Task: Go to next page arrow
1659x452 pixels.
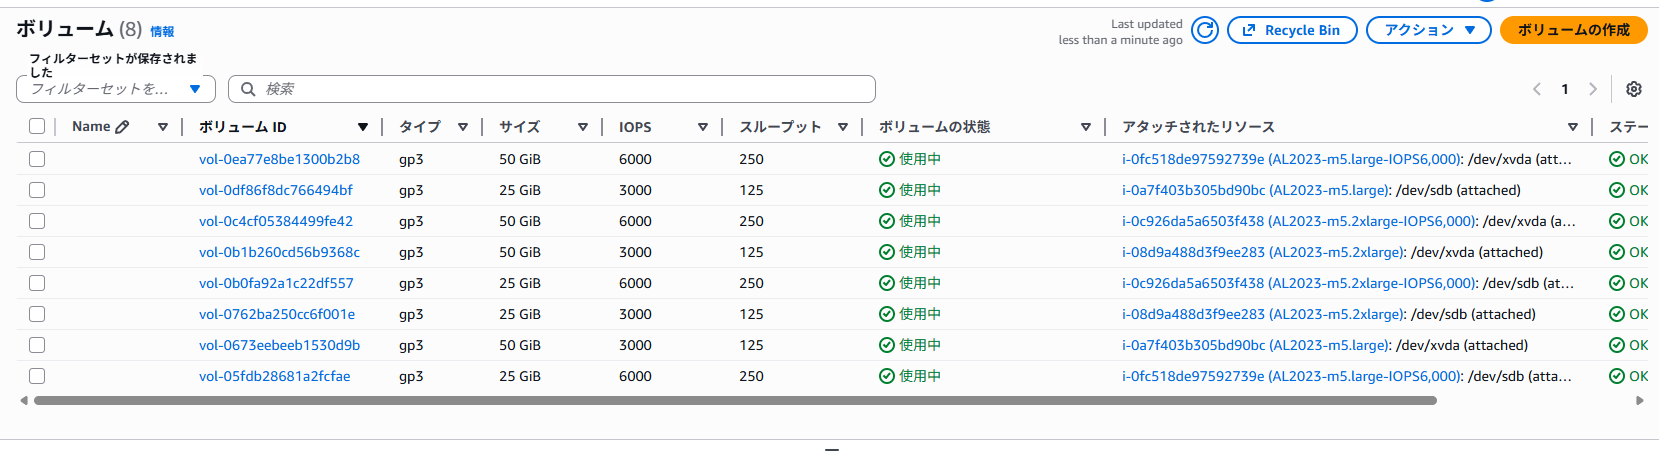Action: 1593,89
